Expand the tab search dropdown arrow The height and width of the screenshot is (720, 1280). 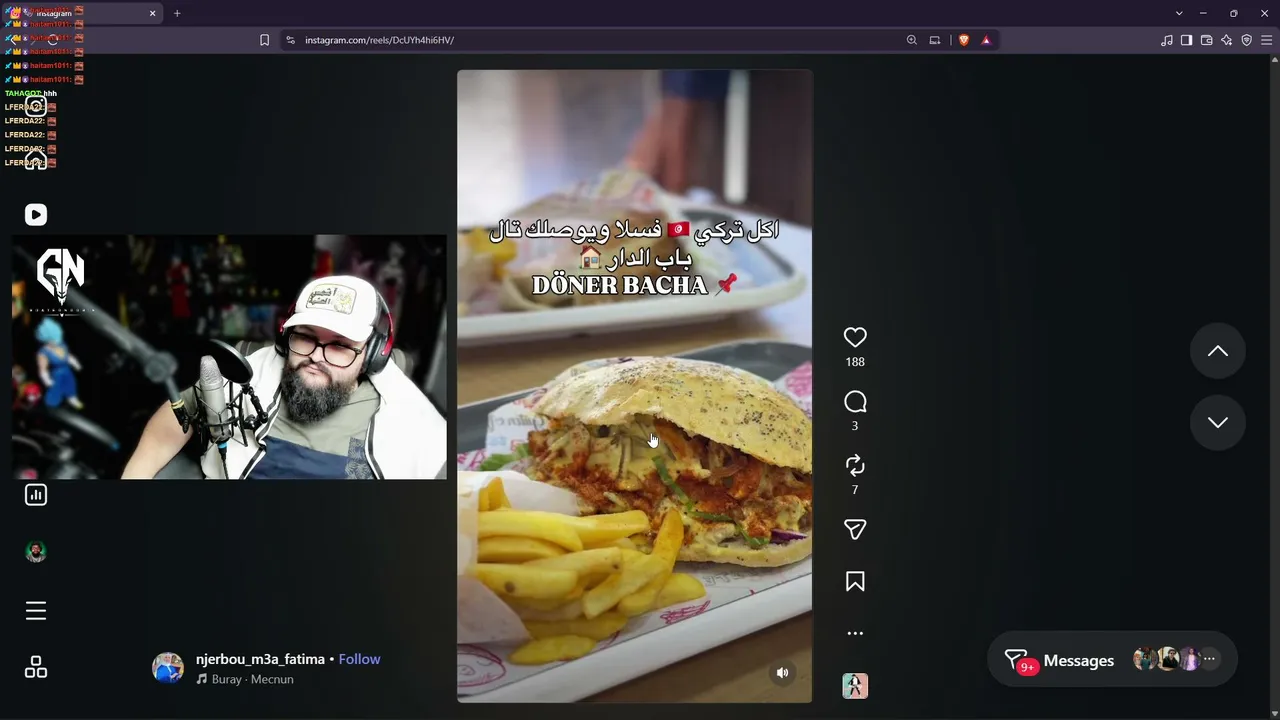coord(1179,13)
